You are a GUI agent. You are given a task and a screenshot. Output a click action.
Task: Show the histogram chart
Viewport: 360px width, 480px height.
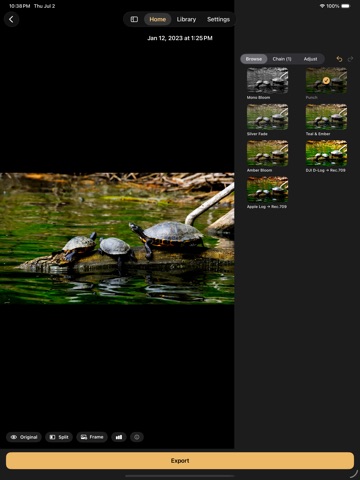click(x=119, y=437)
